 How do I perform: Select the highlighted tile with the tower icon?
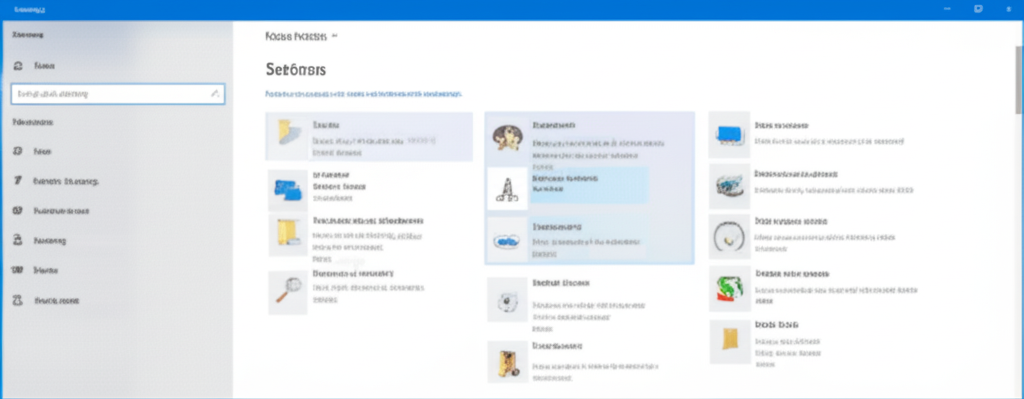coord(568,188)
